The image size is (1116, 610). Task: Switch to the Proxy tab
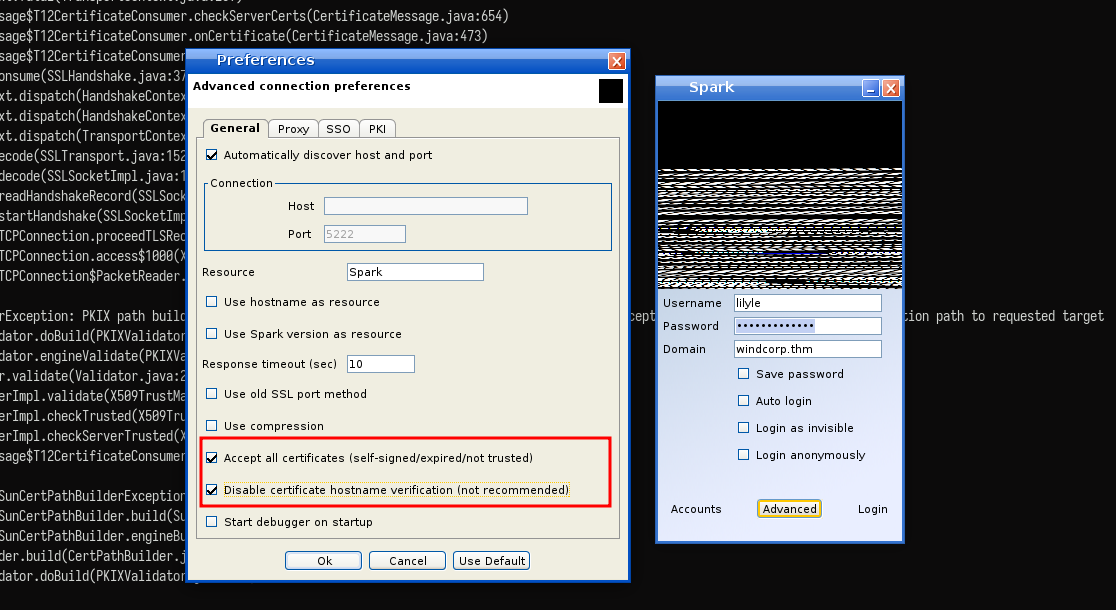(x=293, y=129)
